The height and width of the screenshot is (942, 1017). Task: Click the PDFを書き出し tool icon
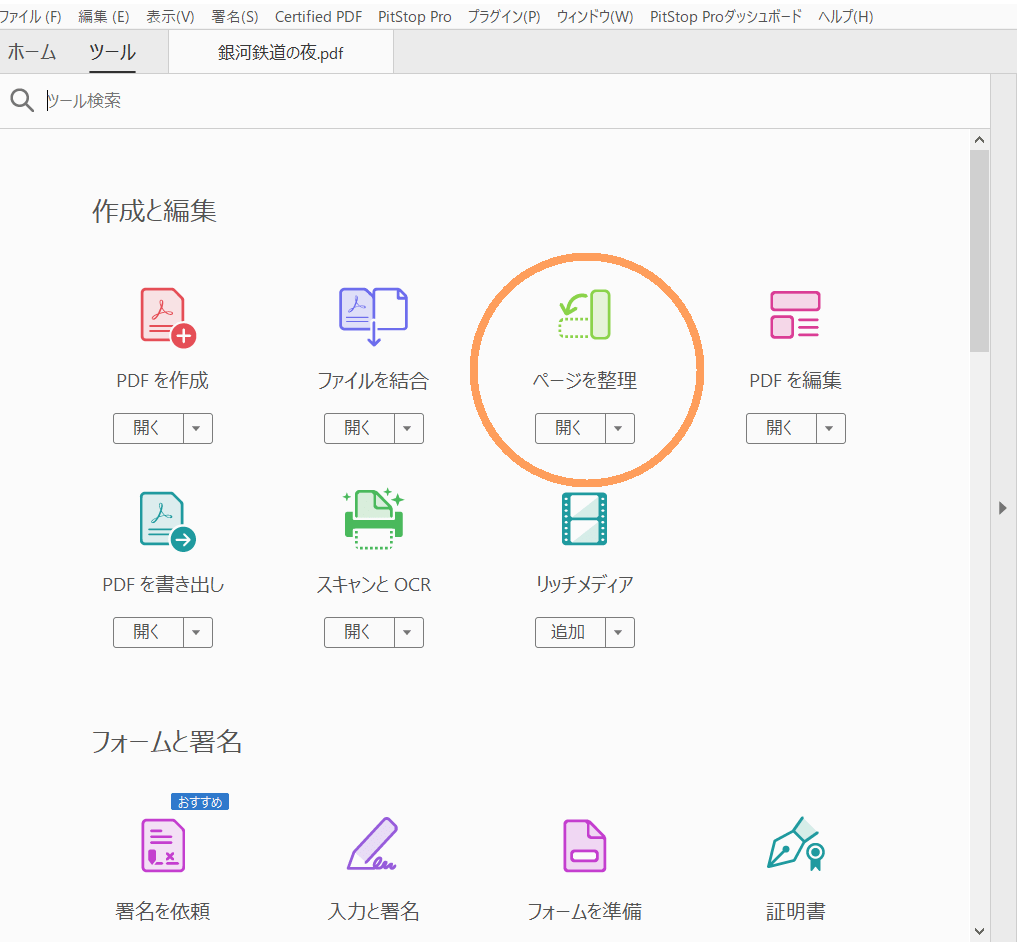pyautogui.click(x=167, y=522)
